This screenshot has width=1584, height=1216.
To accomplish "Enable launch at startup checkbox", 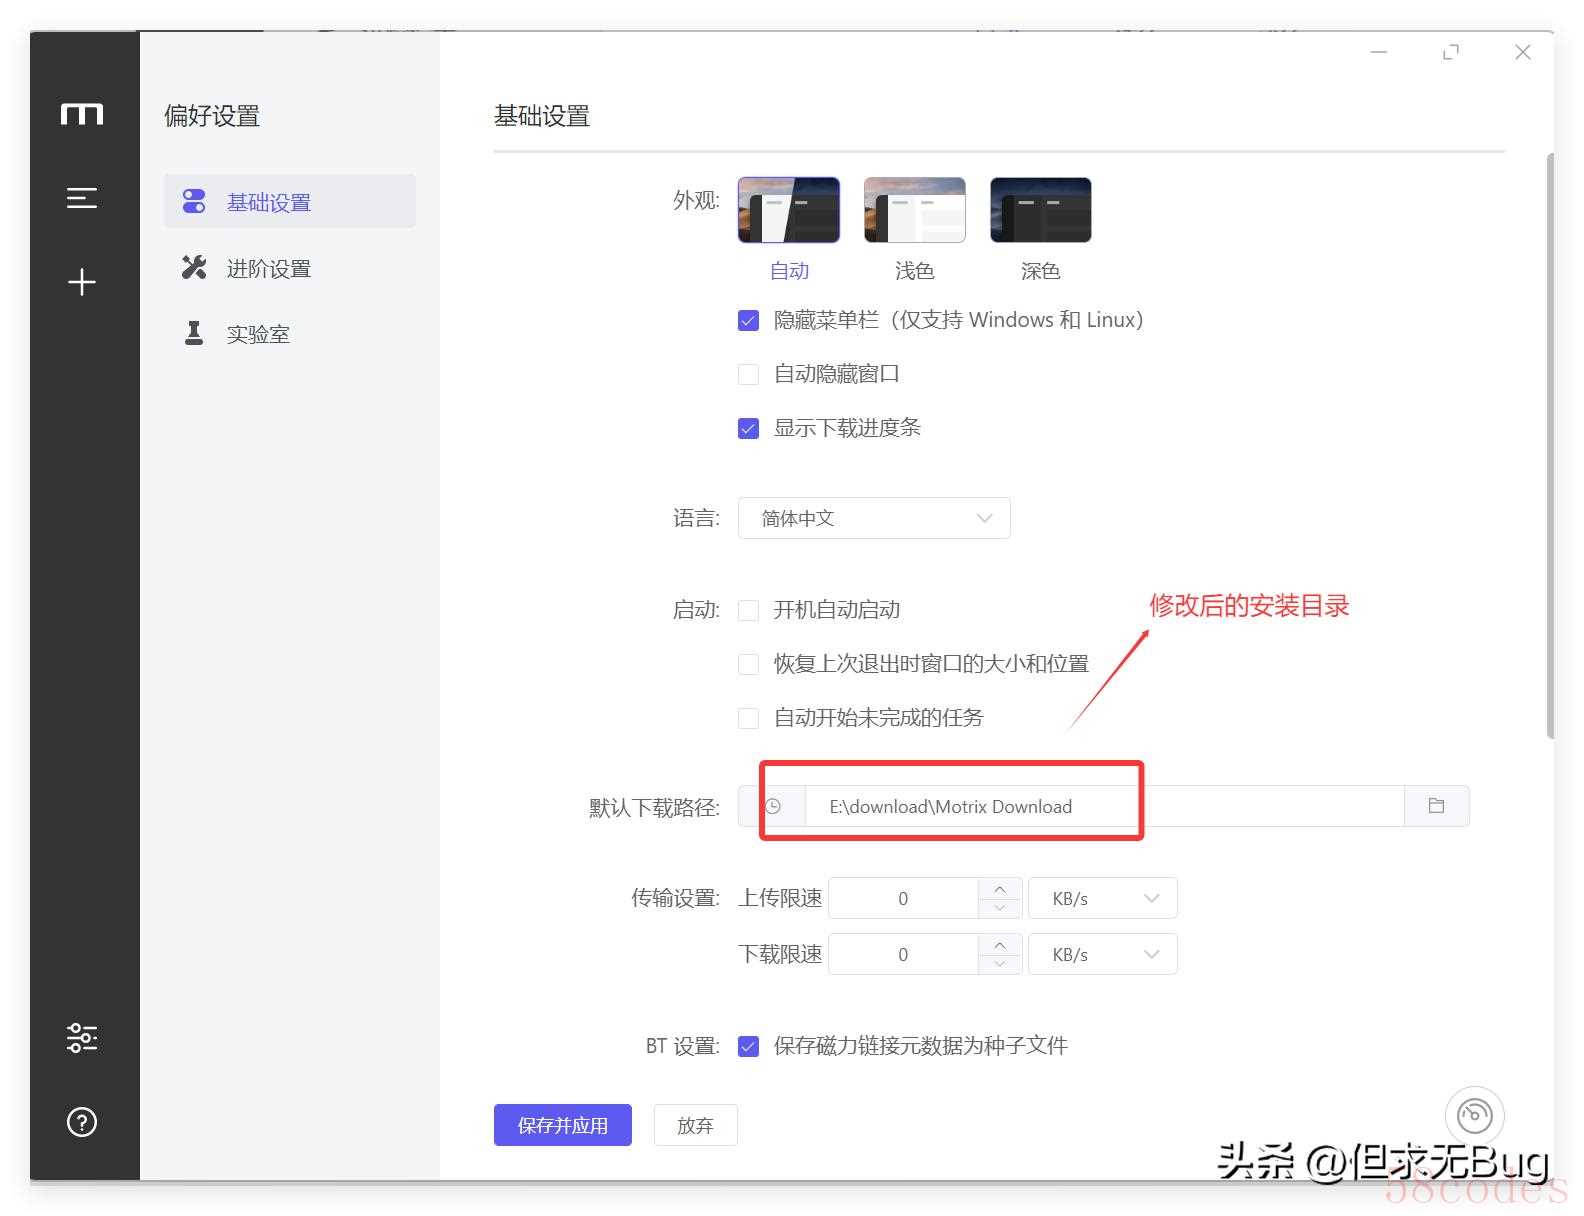I will tap(748, 611).
